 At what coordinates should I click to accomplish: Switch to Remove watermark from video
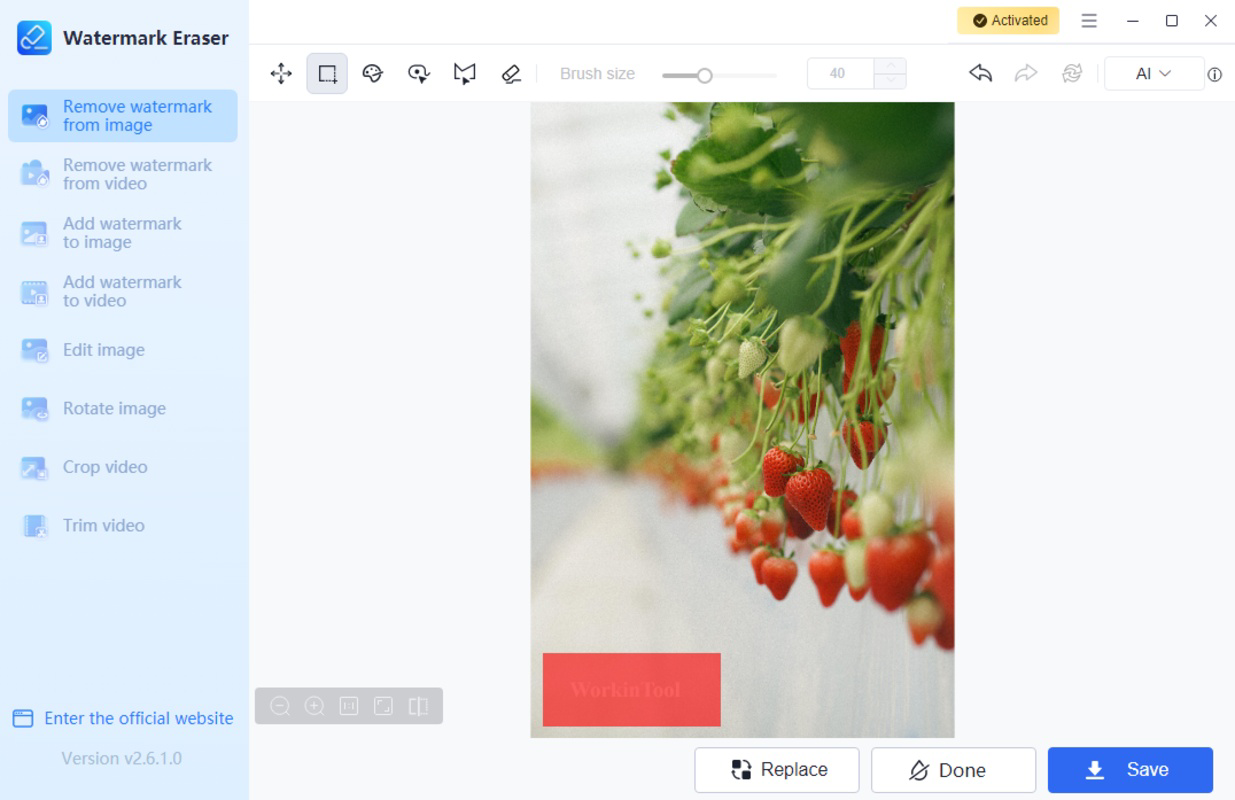(x=122, y=174)
